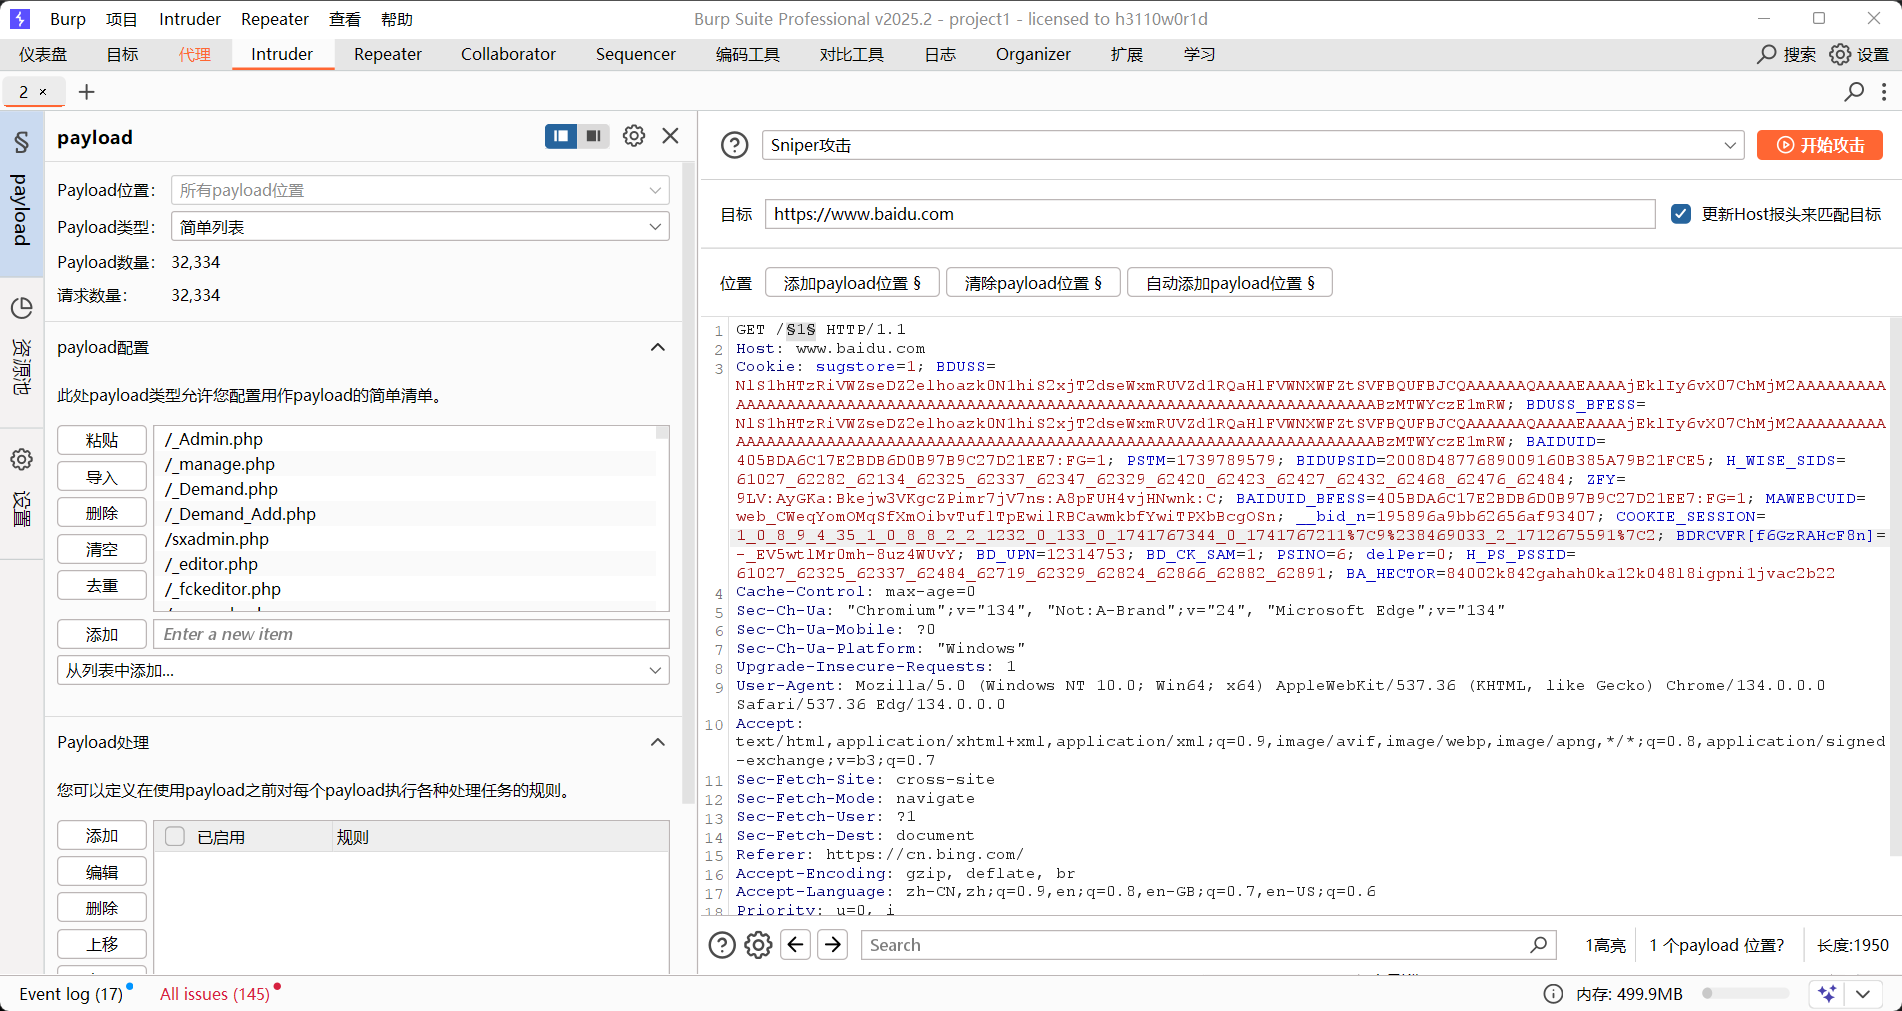Close Intruder tab 2 with its x
The width and height of the screenshot is (1902, 1011).
[x=43, y=92]
